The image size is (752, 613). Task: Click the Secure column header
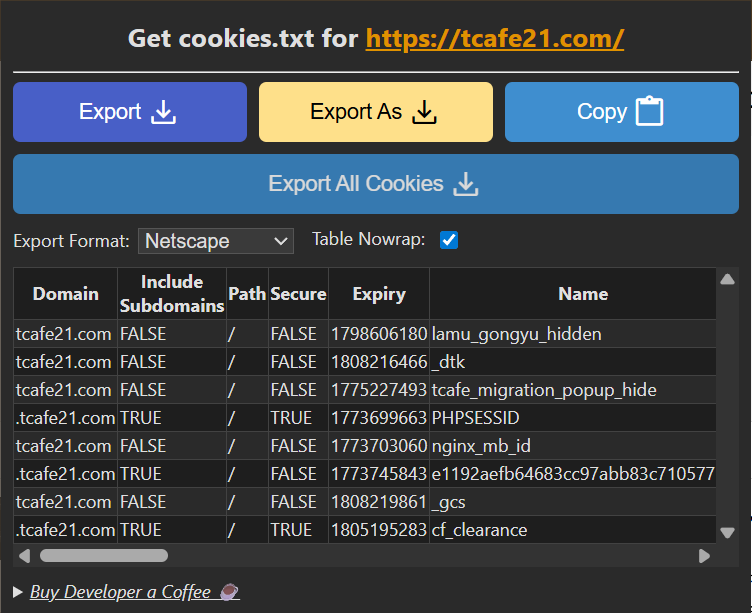click(298, 294)
